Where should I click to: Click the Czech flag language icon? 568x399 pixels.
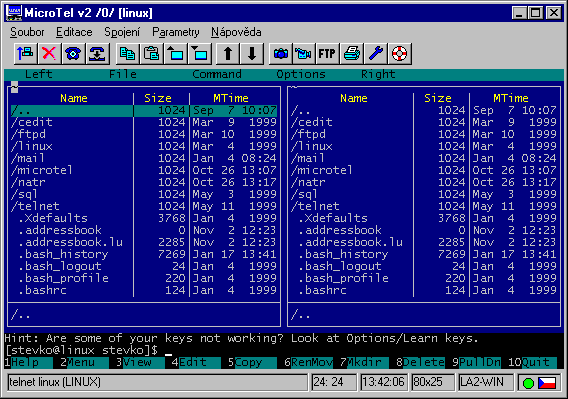point(547,383)
